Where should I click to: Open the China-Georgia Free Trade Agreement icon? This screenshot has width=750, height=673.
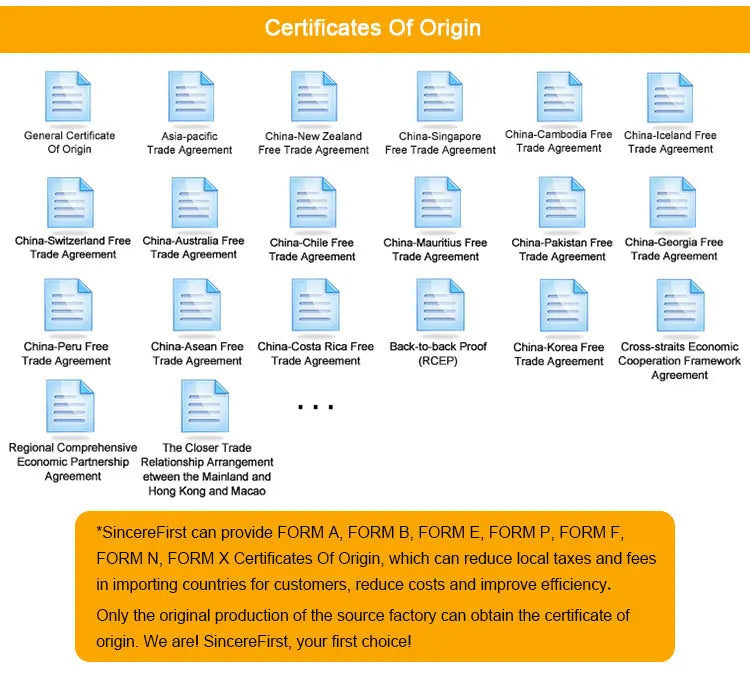tap(673, 202)
